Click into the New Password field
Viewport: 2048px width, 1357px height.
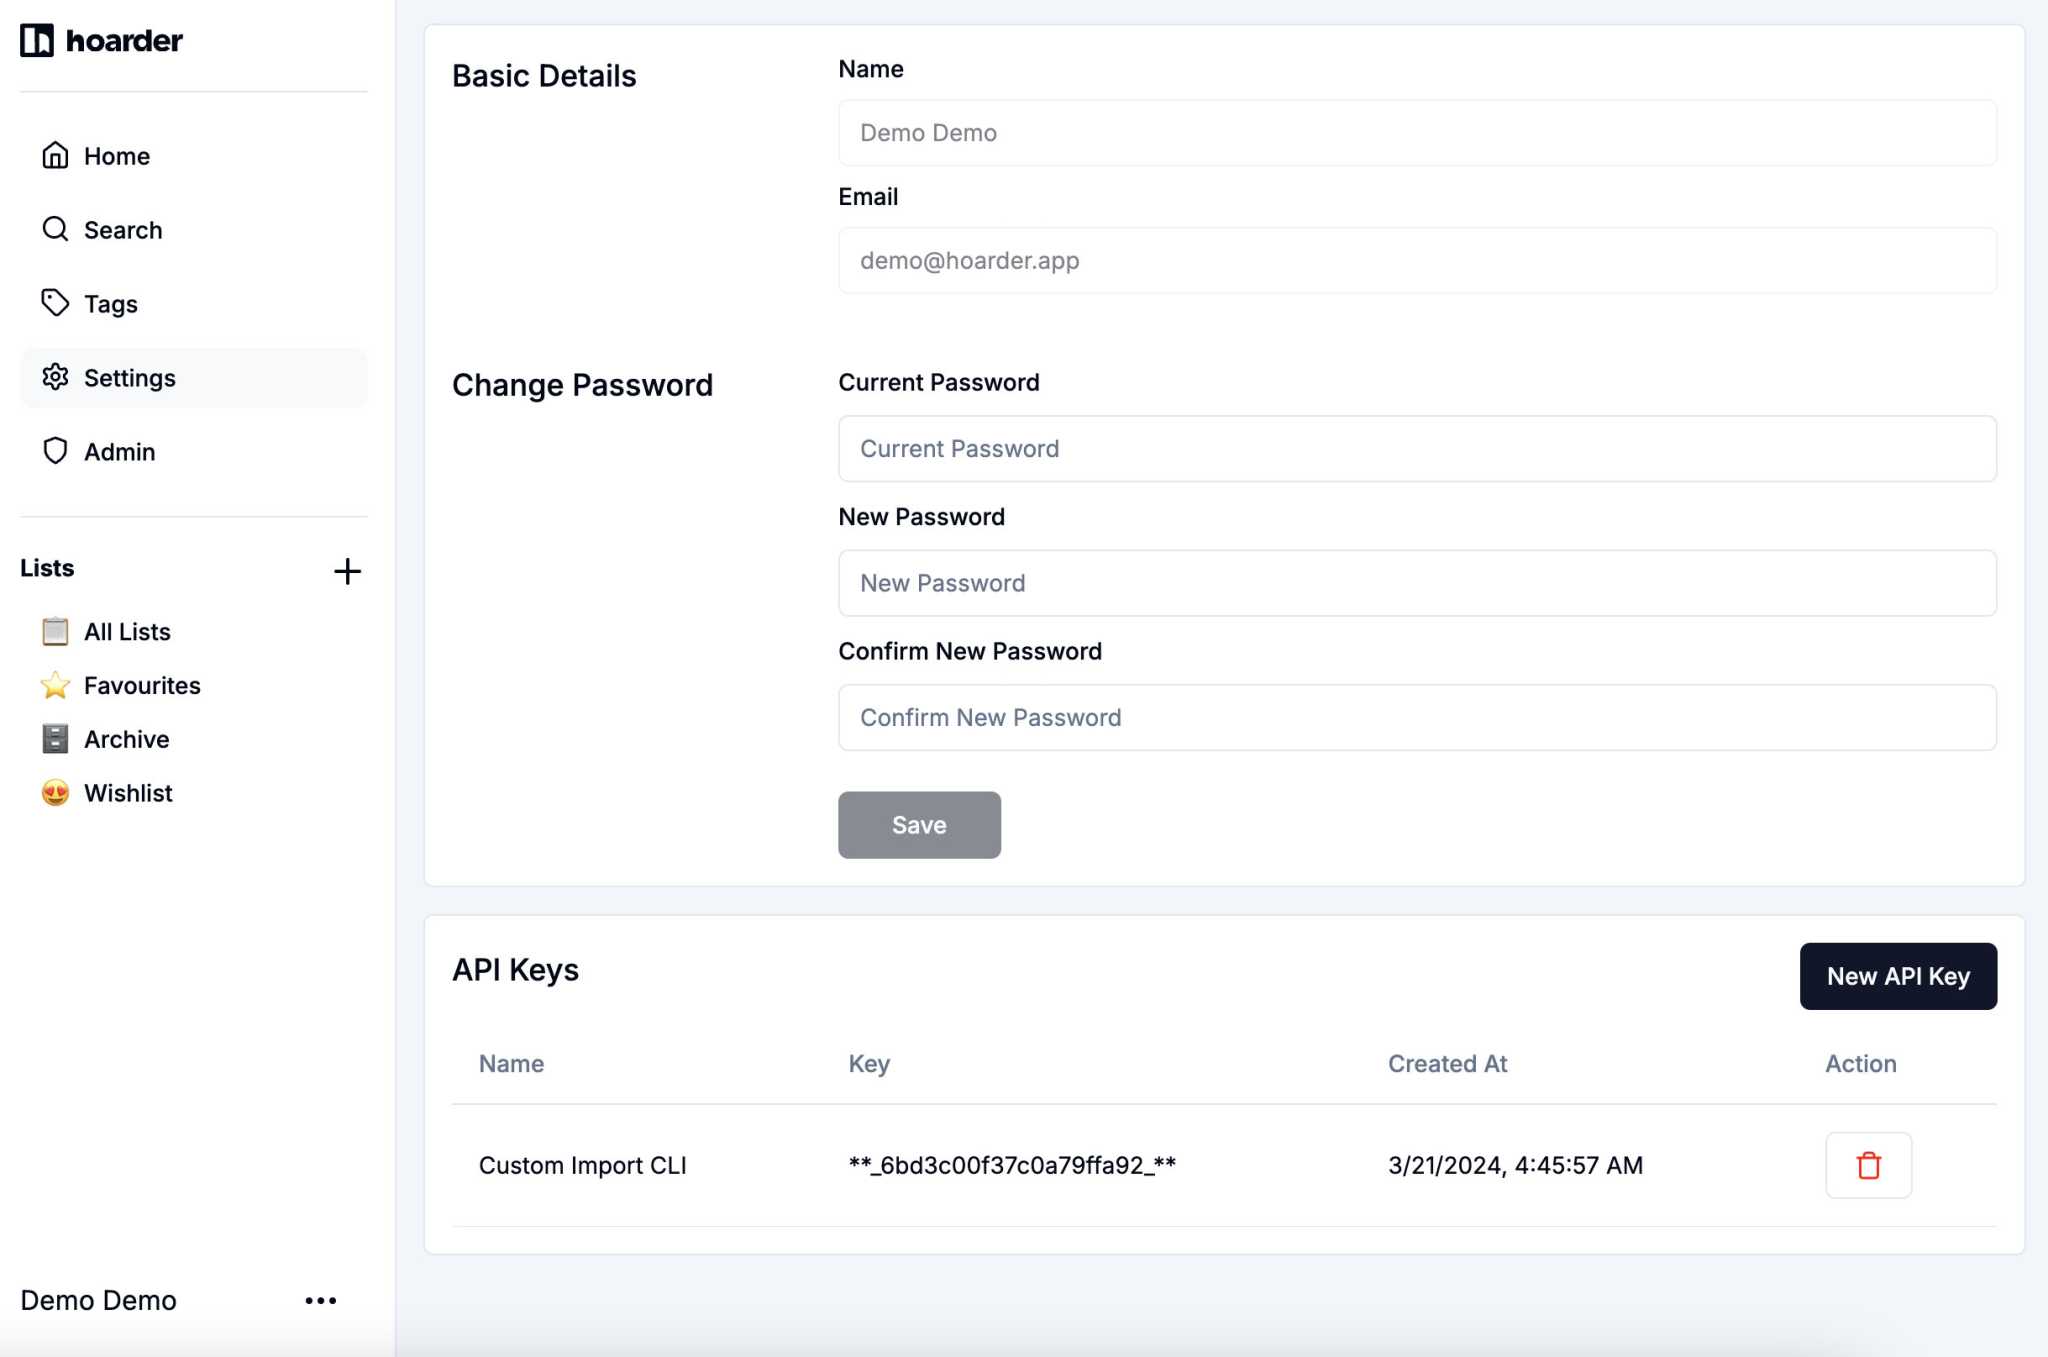pos(1416,583)
